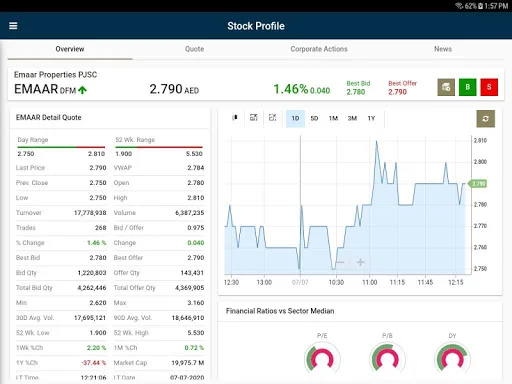Click the chart zoom in plus control
Viewport: 512px width, 384px height.
click(x=360, y=262)
